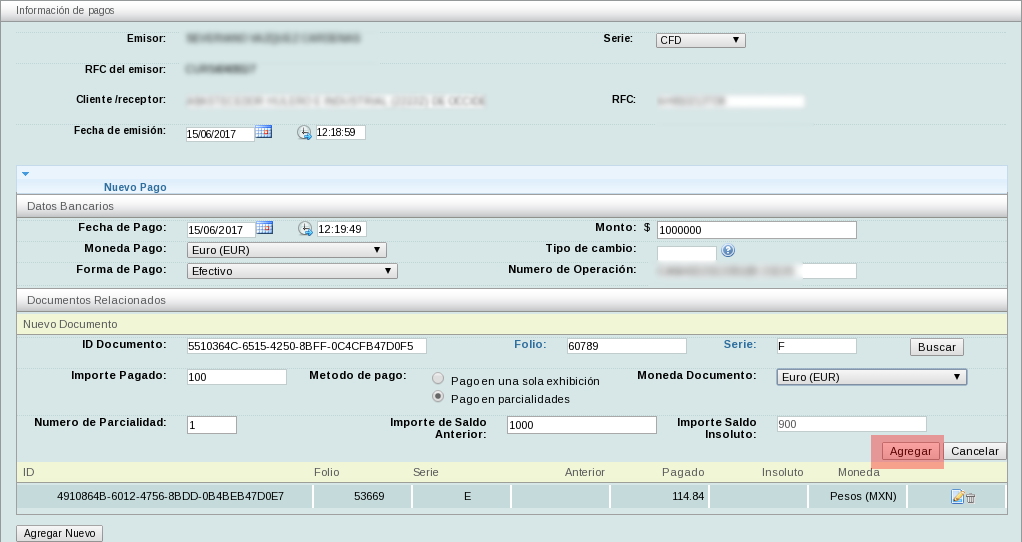Expand Forma de Pago dropdown
The width and height of the screenshot is (1022, 542).
[292, 270]
